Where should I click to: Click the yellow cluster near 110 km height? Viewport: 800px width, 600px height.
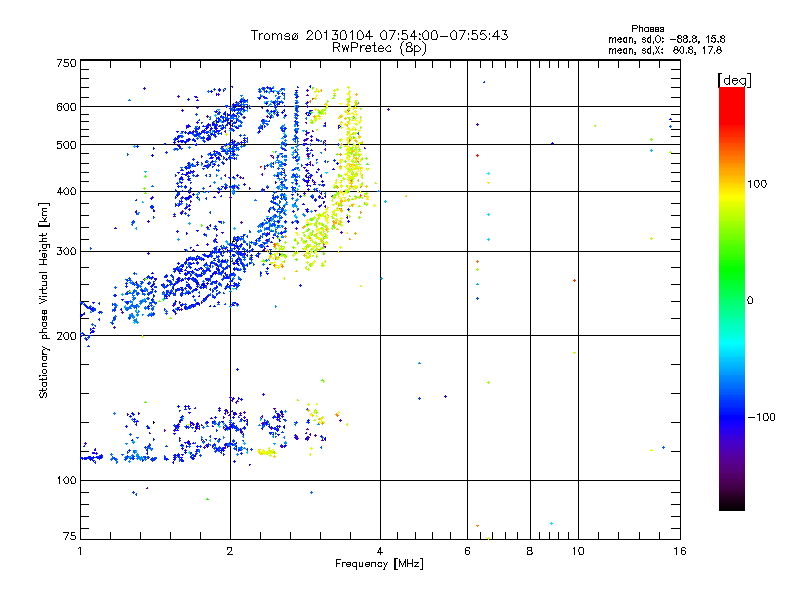tap(267, 452)
